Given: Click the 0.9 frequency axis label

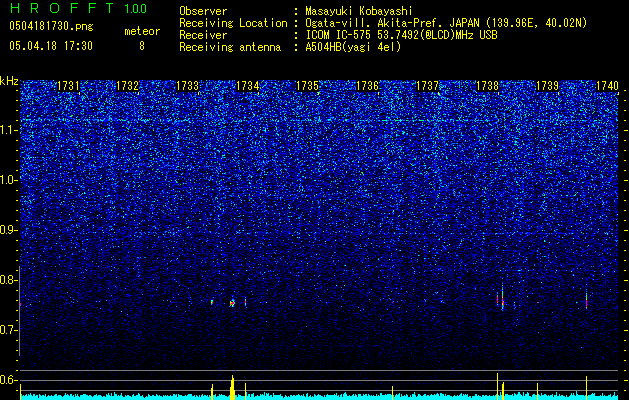Looking at the screenshot, I should click(8, 230).
